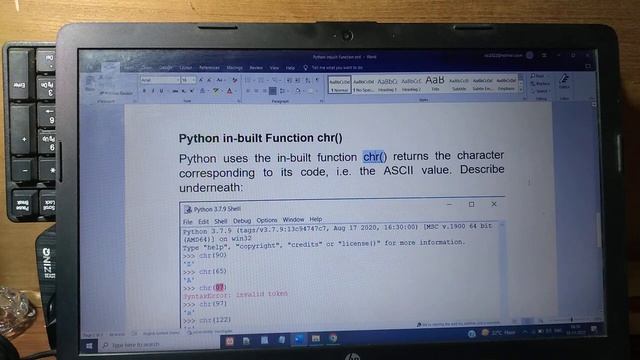Apply the Heading 1 style
This screenshot has width=640, height=360.
[x=388, y=84]
